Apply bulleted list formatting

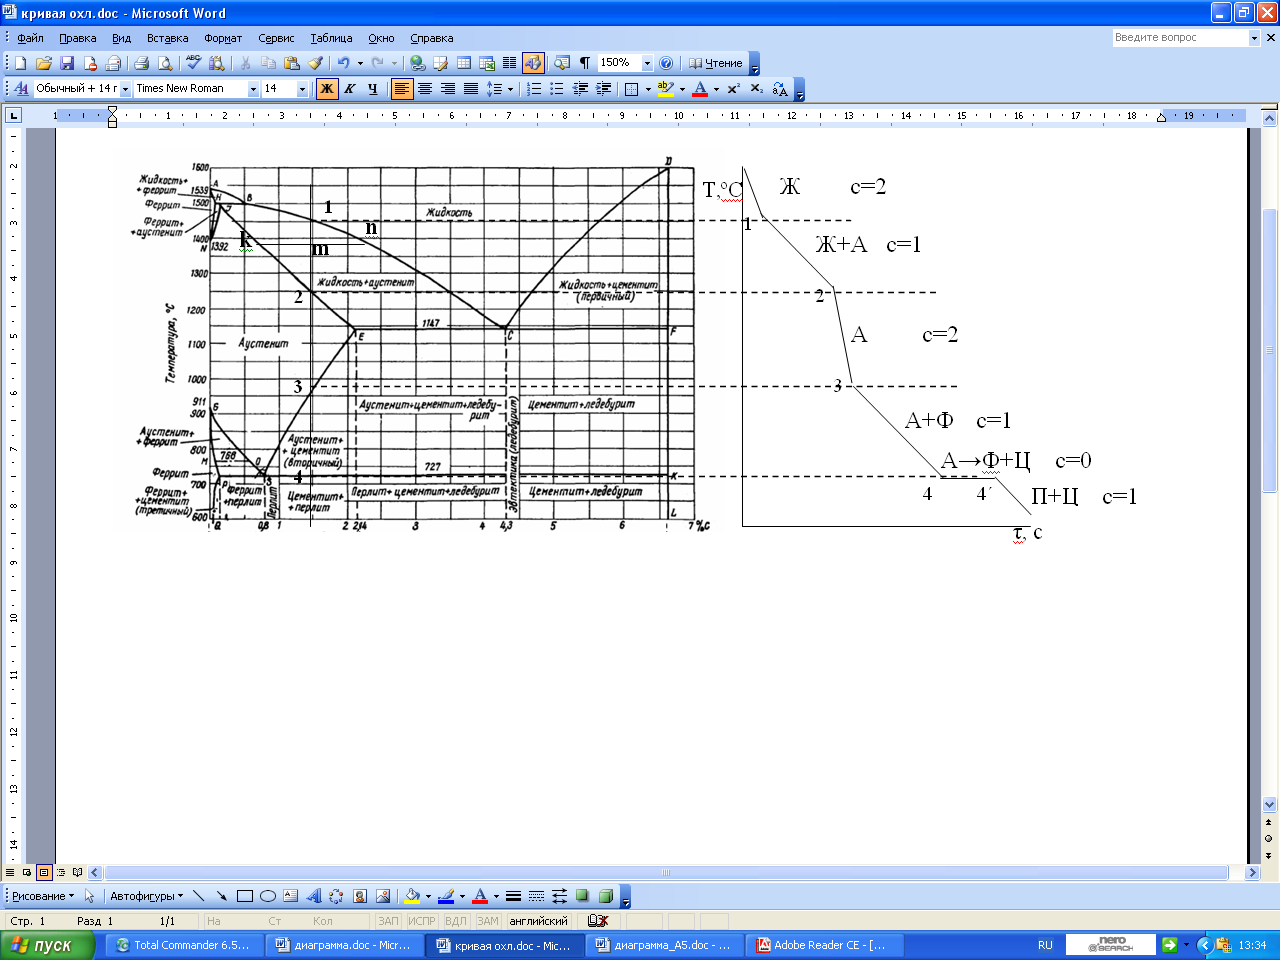tap(557, 89)
